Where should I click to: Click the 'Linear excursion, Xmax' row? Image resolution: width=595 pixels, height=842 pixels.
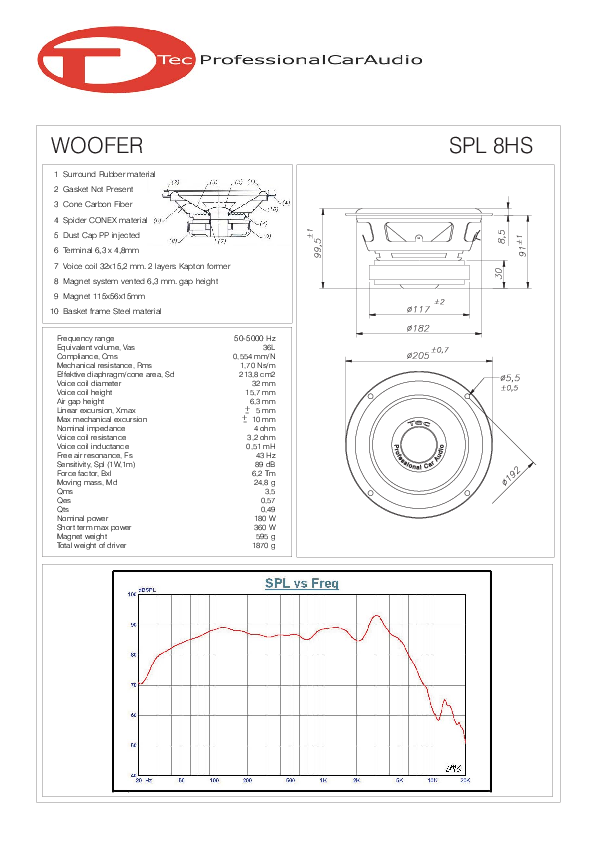pyautogui.click(x=166, y=410)
